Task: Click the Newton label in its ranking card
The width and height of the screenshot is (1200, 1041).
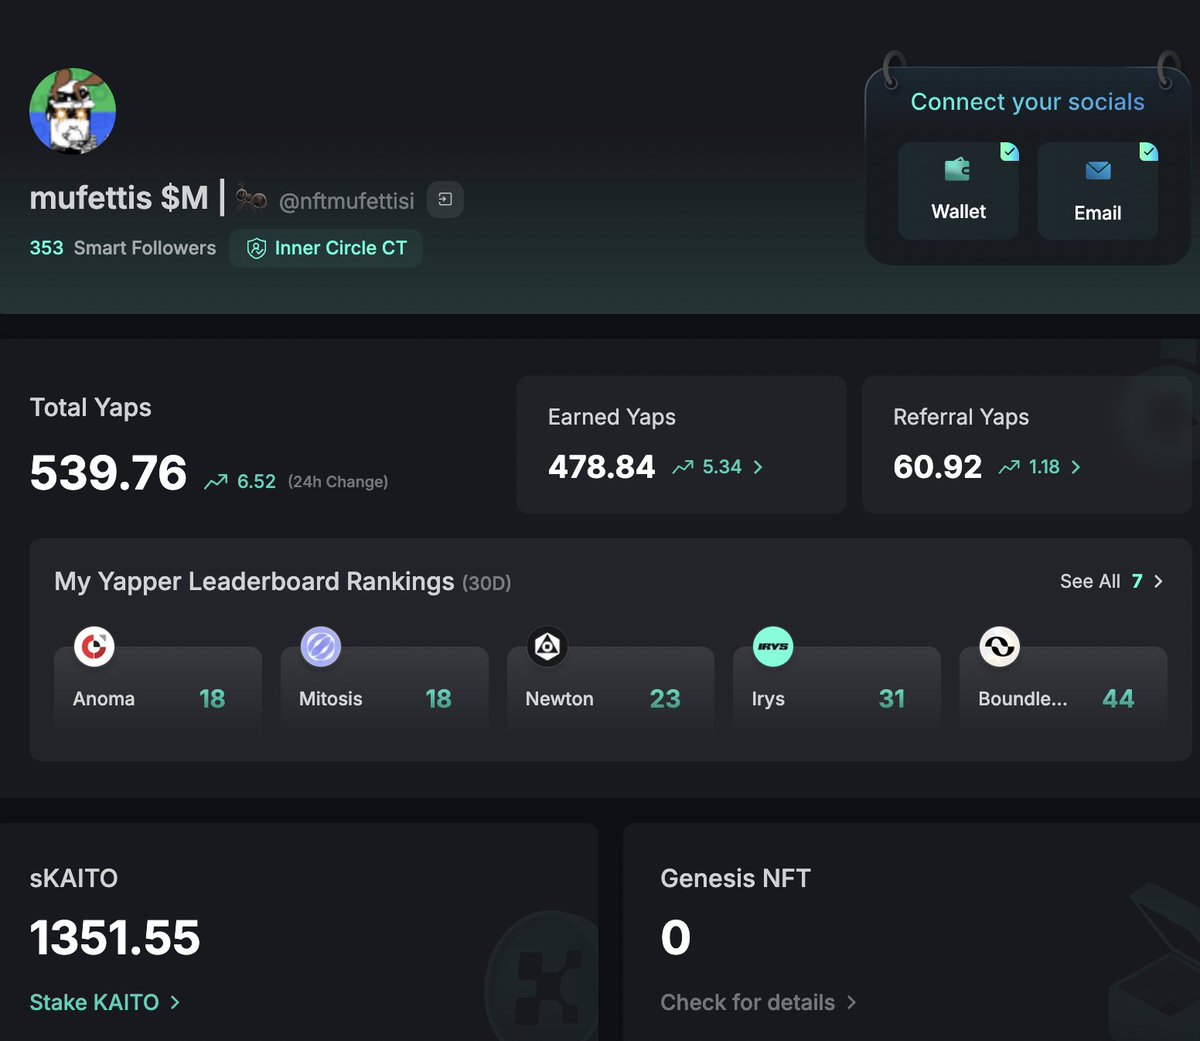Action: (x=559, y=699)
